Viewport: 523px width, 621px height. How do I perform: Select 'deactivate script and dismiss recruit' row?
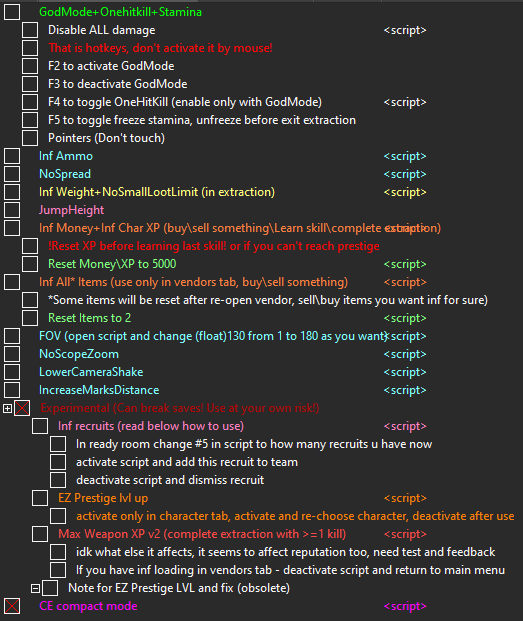pos(170,480)
